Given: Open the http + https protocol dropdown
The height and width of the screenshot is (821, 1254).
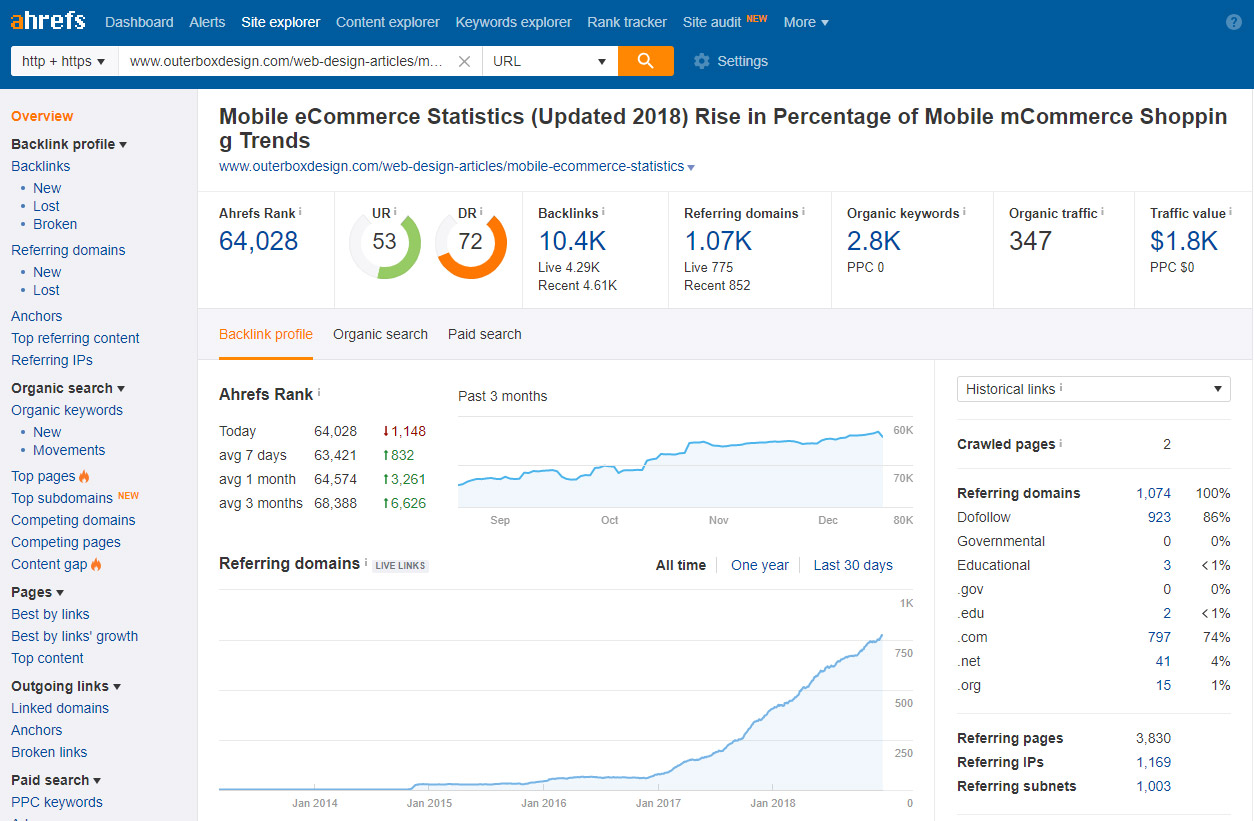Looking at the screenshot, I should click(64, 61).
